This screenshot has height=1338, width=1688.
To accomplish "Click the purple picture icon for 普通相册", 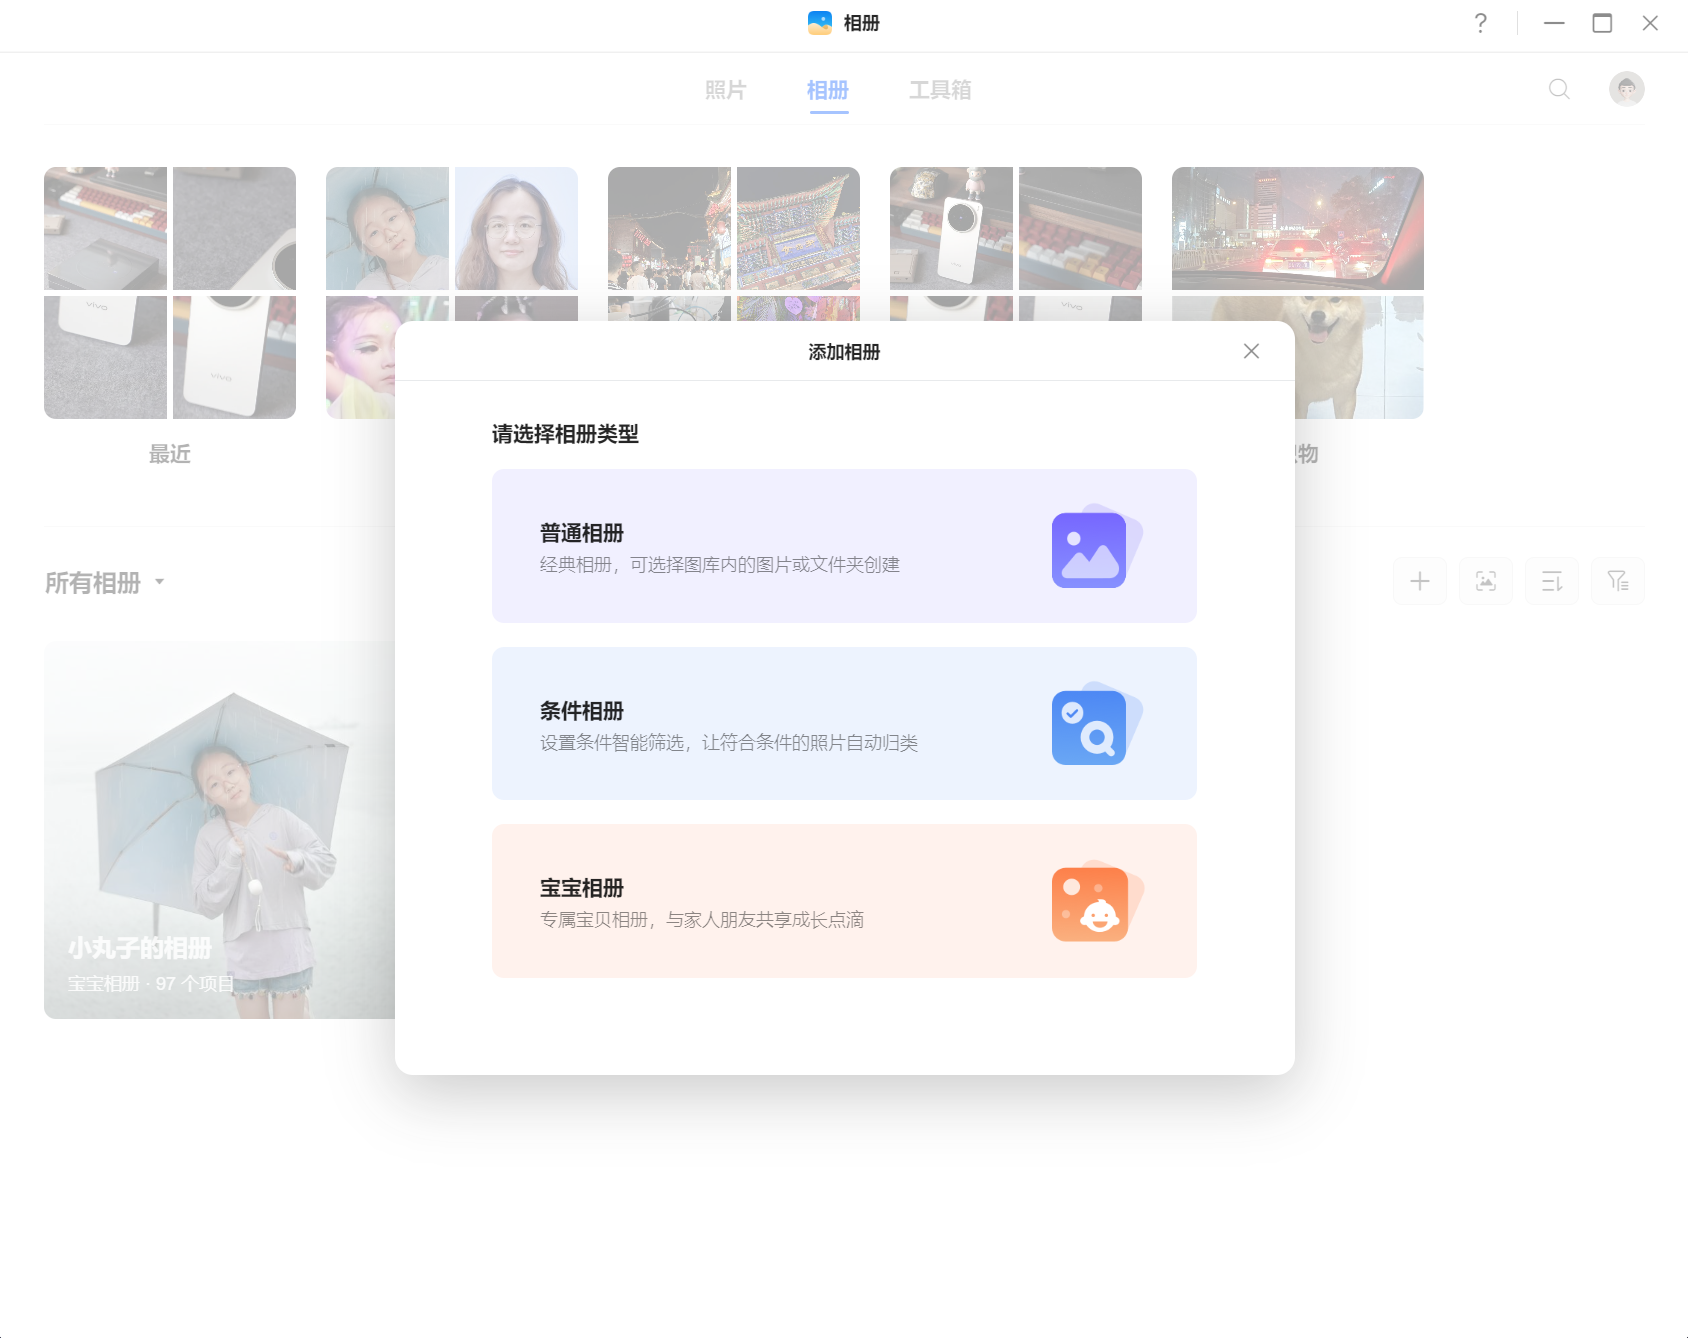I will coord(1095,547).
